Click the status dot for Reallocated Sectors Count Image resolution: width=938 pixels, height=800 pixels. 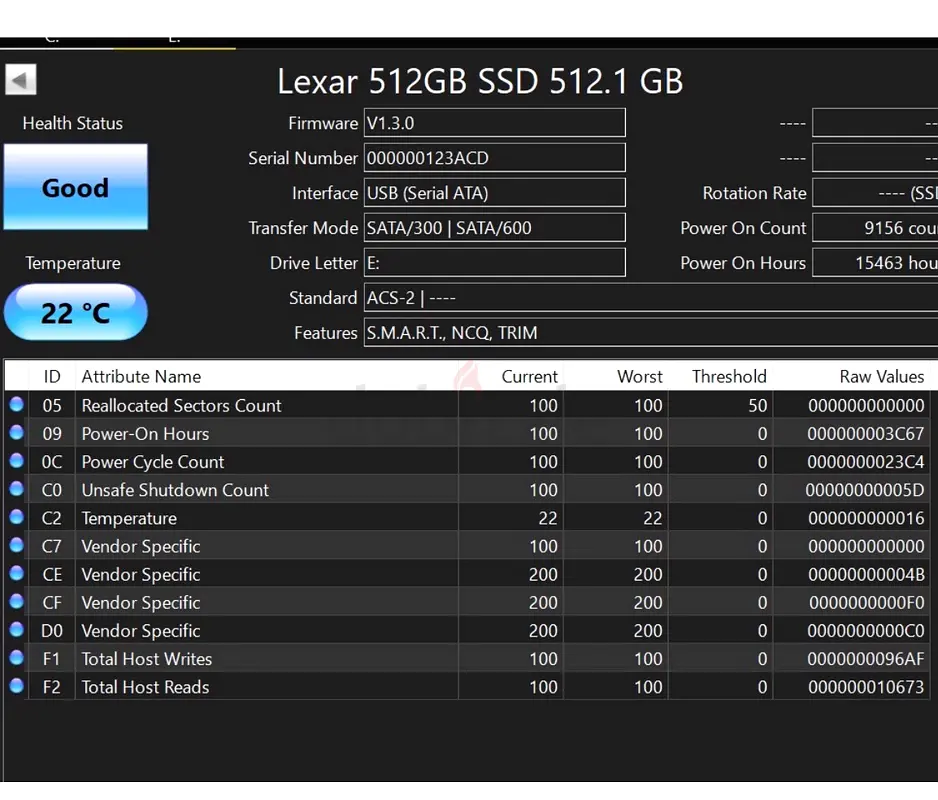[17, 404]
